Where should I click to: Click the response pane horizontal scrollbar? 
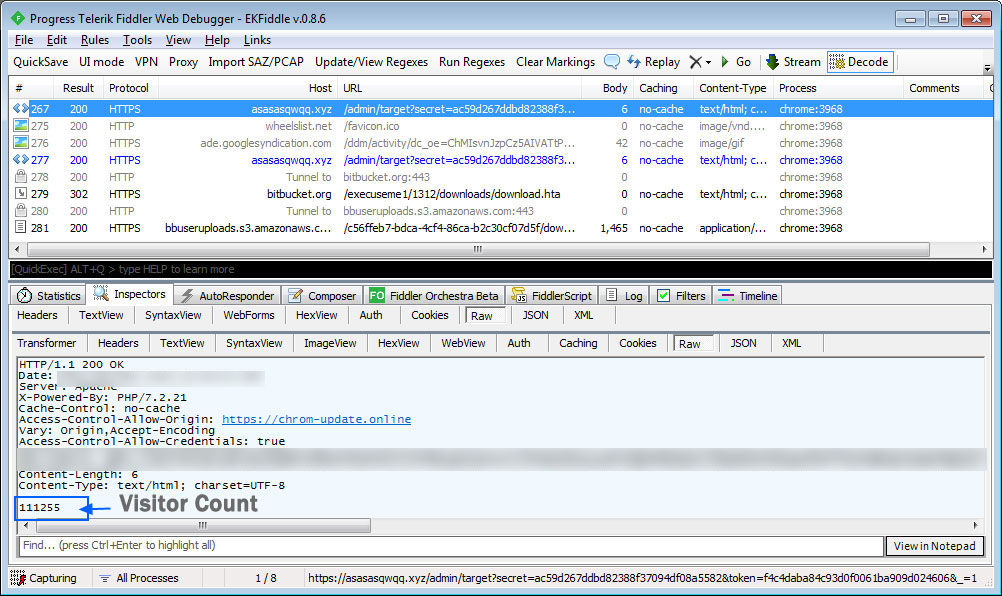[200, 526]
